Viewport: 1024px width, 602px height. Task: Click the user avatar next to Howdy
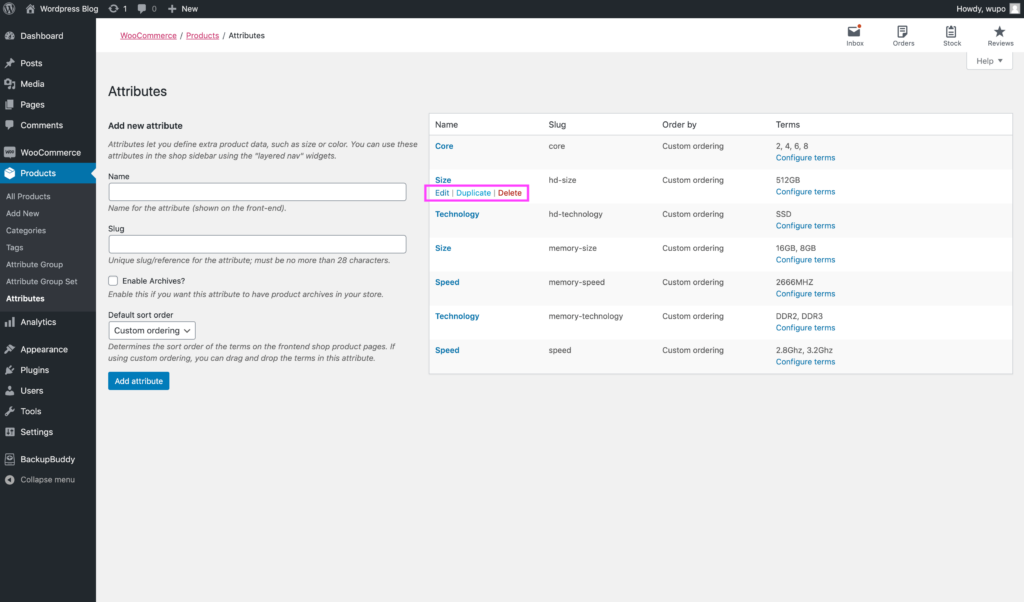click(1014, 8)
